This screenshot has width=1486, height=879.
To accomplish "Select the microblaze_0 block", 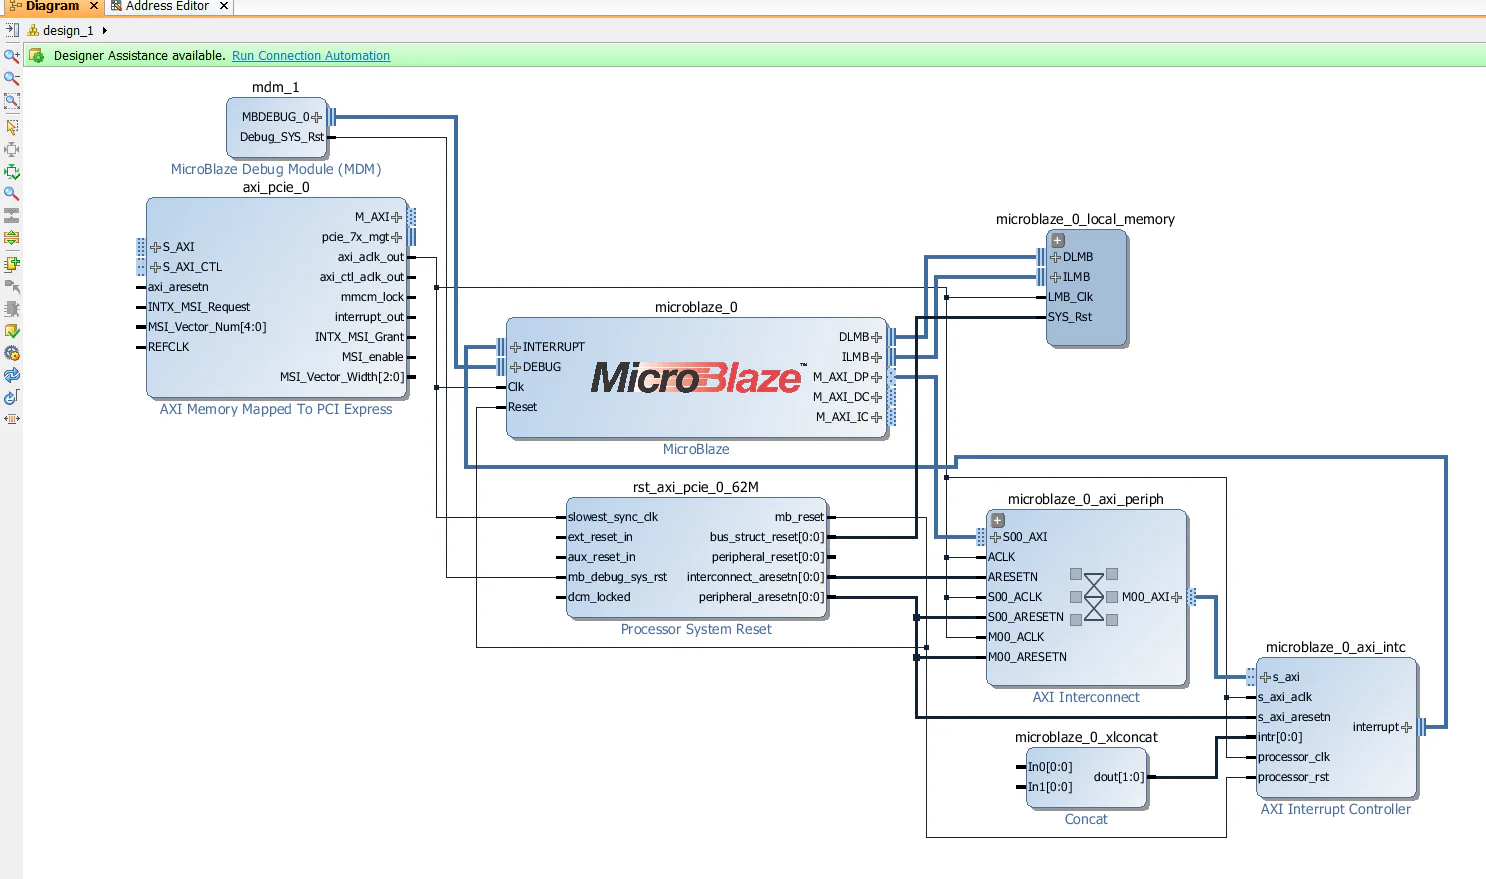I will tap(697, 380).
